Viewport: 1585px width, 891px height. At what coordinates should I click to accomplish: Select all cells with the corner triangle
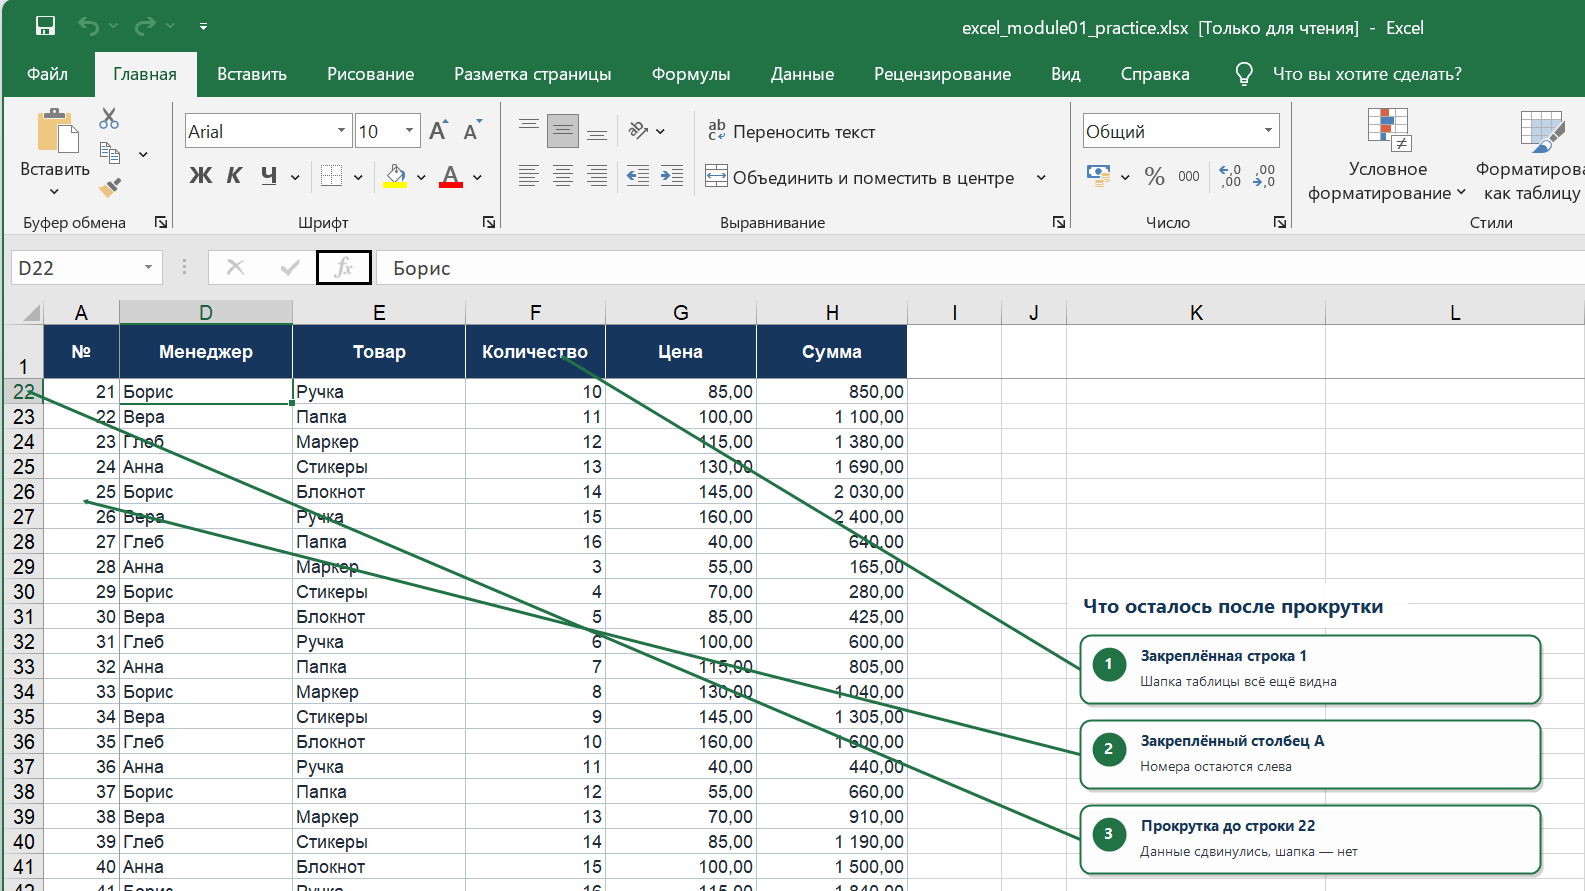coord(31,312)
